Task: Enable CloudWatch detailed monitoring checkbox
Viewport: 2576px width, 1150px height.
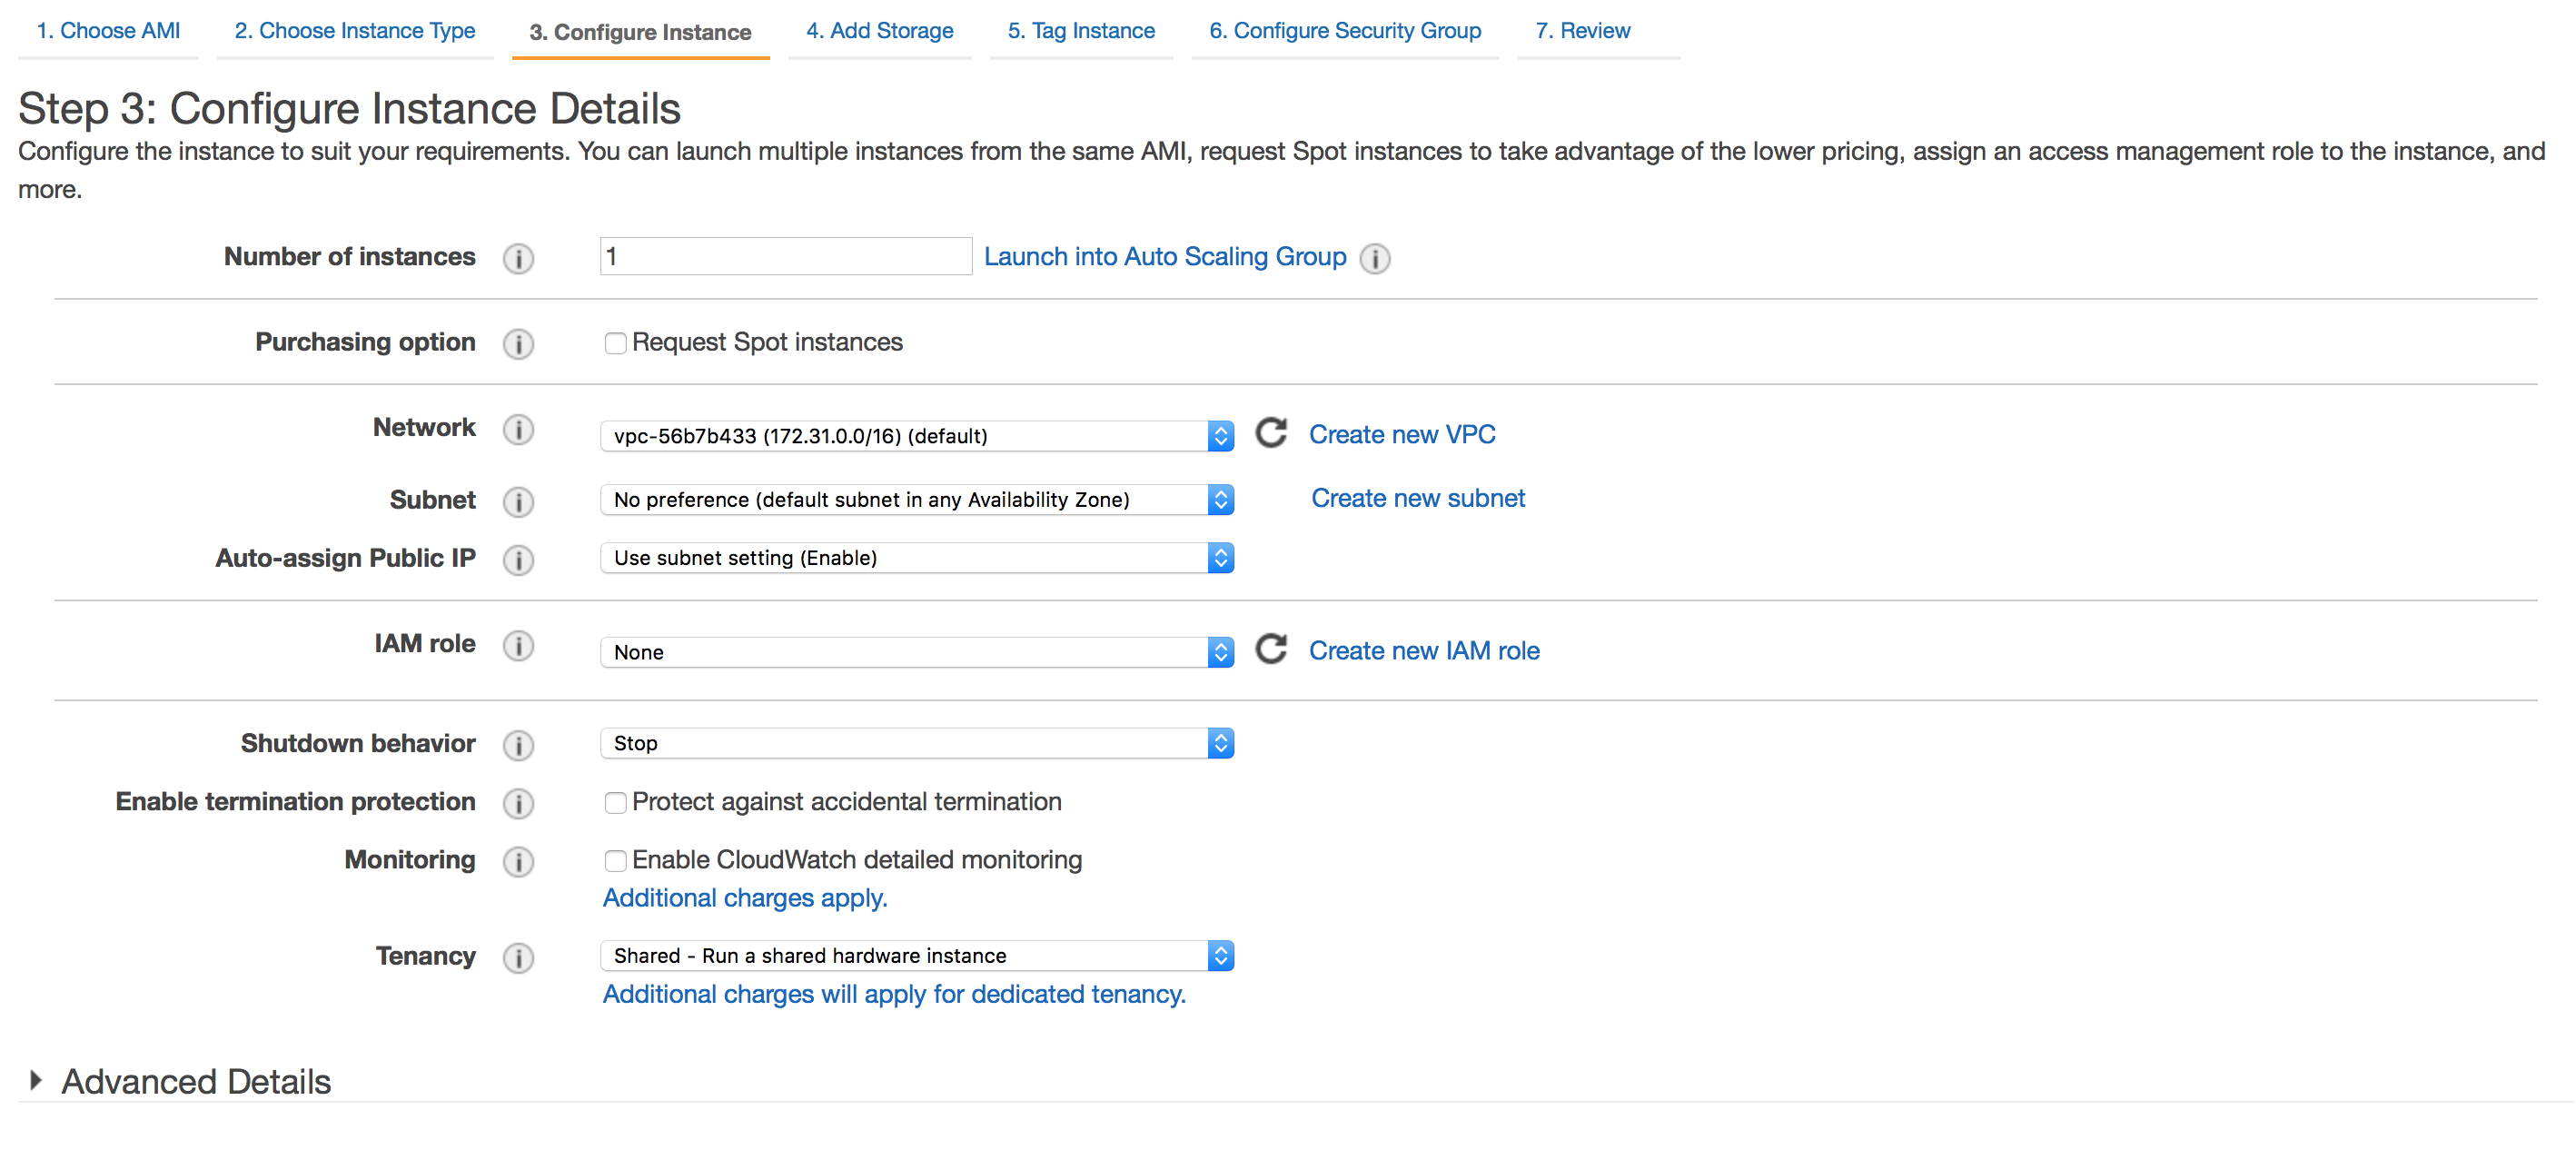Action: (x=615, y=861)
